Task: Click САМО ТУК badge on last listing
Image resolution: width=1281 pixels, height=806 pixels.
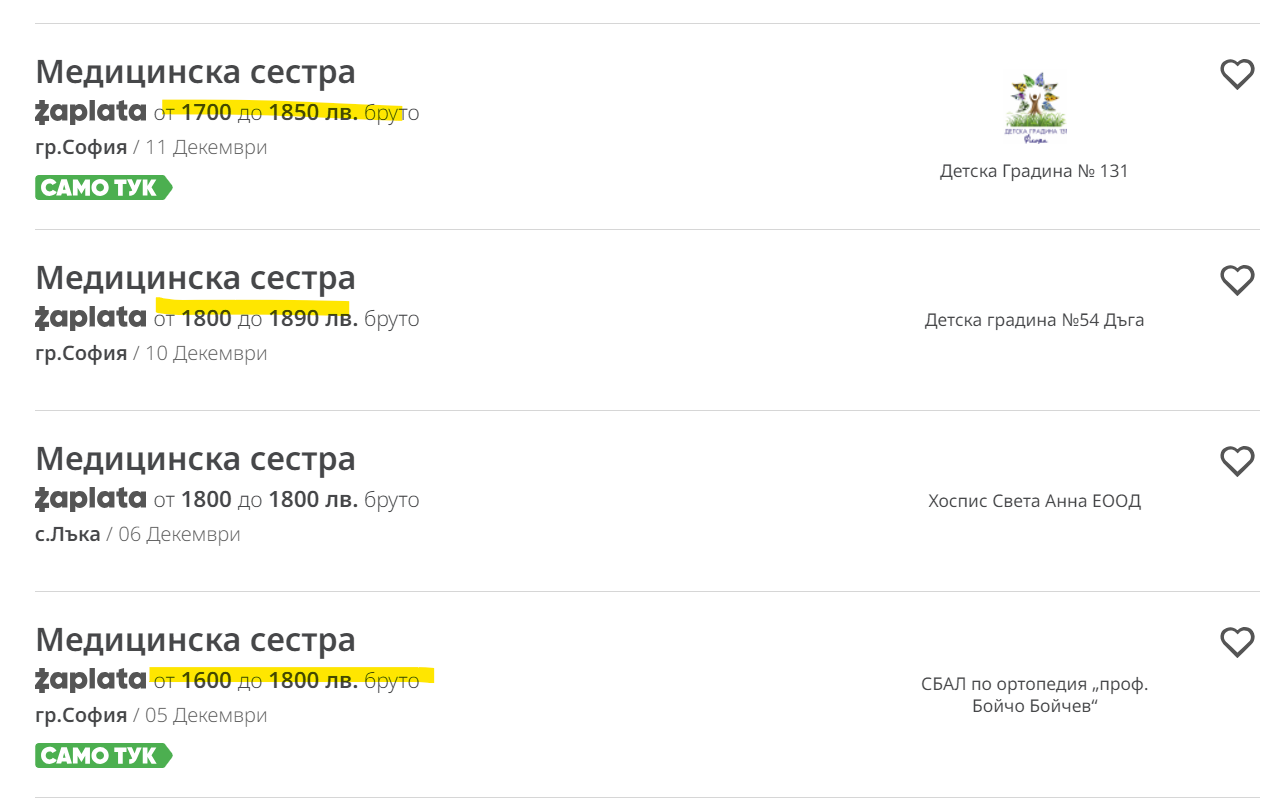Action: point(103,756)
